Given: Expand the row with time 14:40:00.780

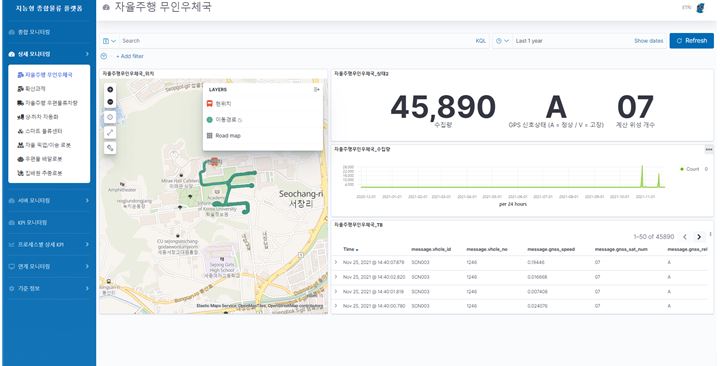Looking at the screenshot, I should [x=336, y=306].
